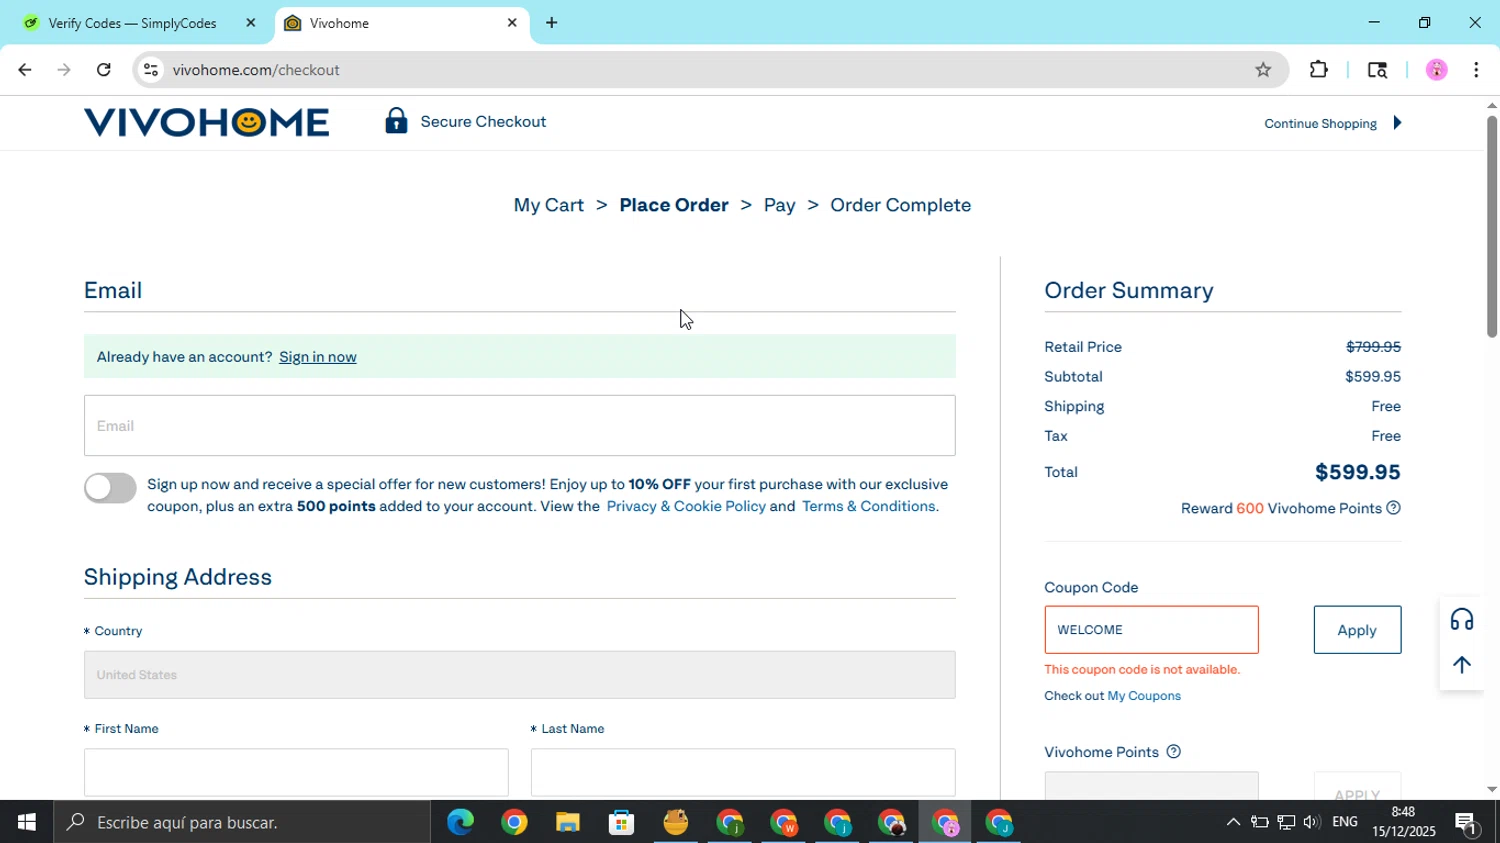
Task: Open new browser tab
Action: click(x=551, y=23)
